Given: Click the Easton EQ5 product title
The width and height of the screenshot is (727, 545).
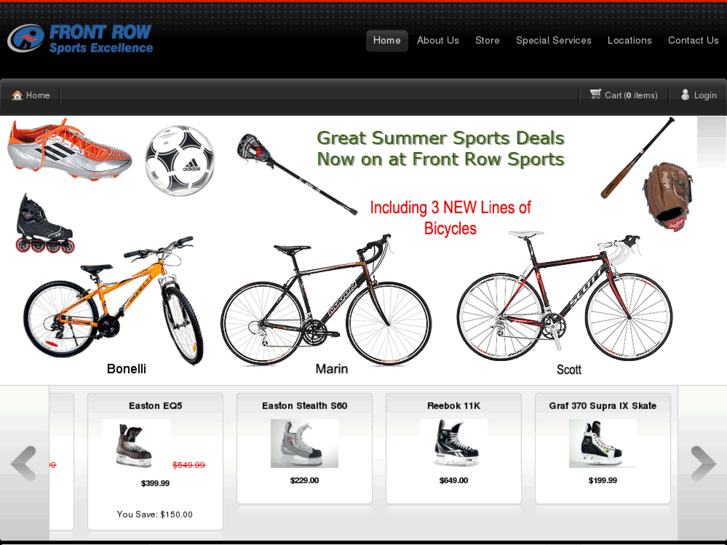Looking at the screenshot, I should point(155,406).
